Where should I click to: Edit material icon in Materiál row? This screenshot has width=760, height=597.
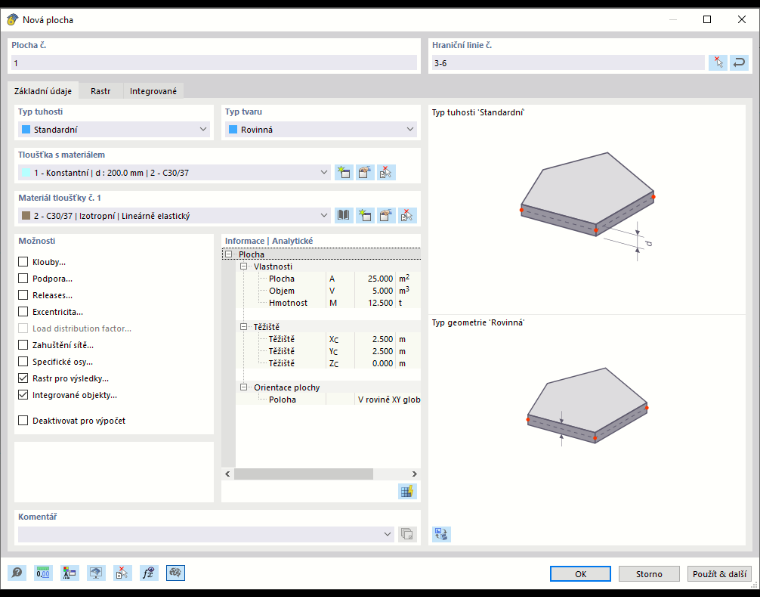pos(386,216)
